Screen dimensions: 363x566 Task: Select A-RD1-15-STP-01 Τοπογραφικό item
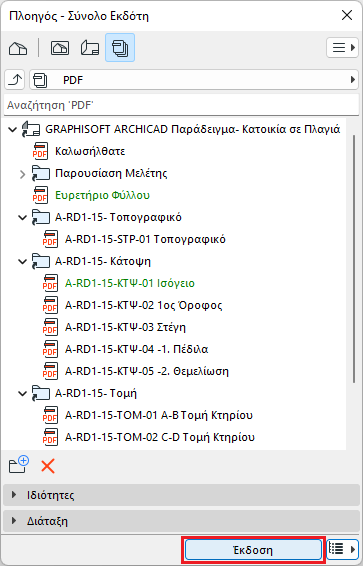point(145,239)
